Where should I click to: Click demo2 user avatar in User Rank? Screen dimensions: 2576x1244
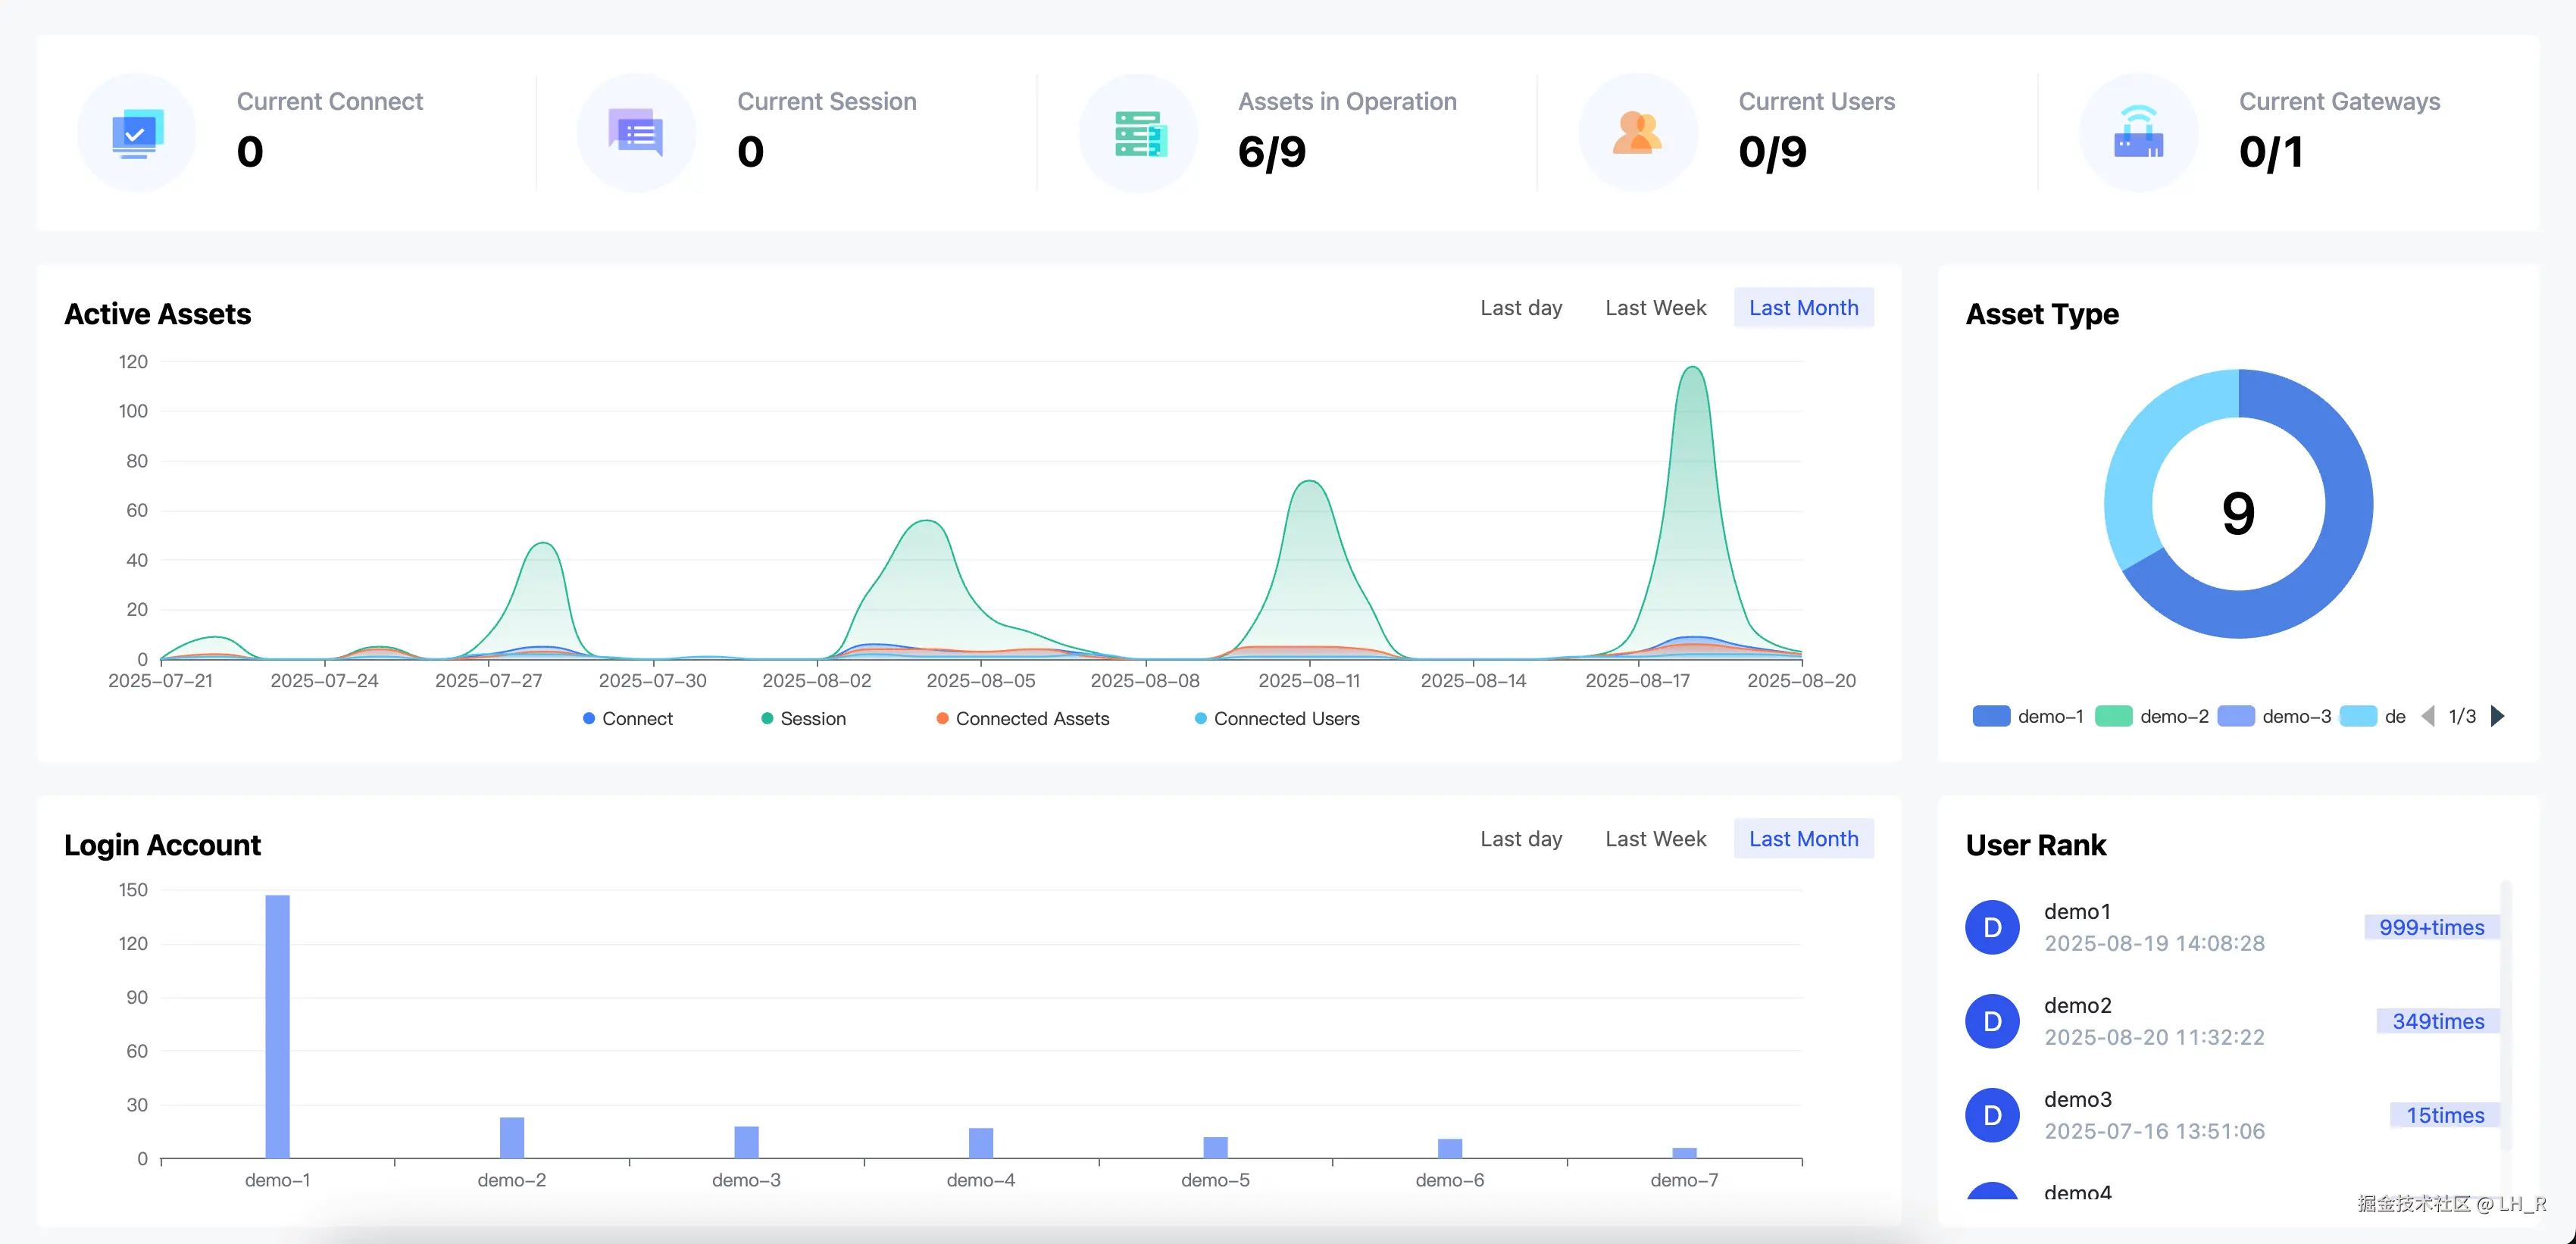(x=1992, y=1021)
